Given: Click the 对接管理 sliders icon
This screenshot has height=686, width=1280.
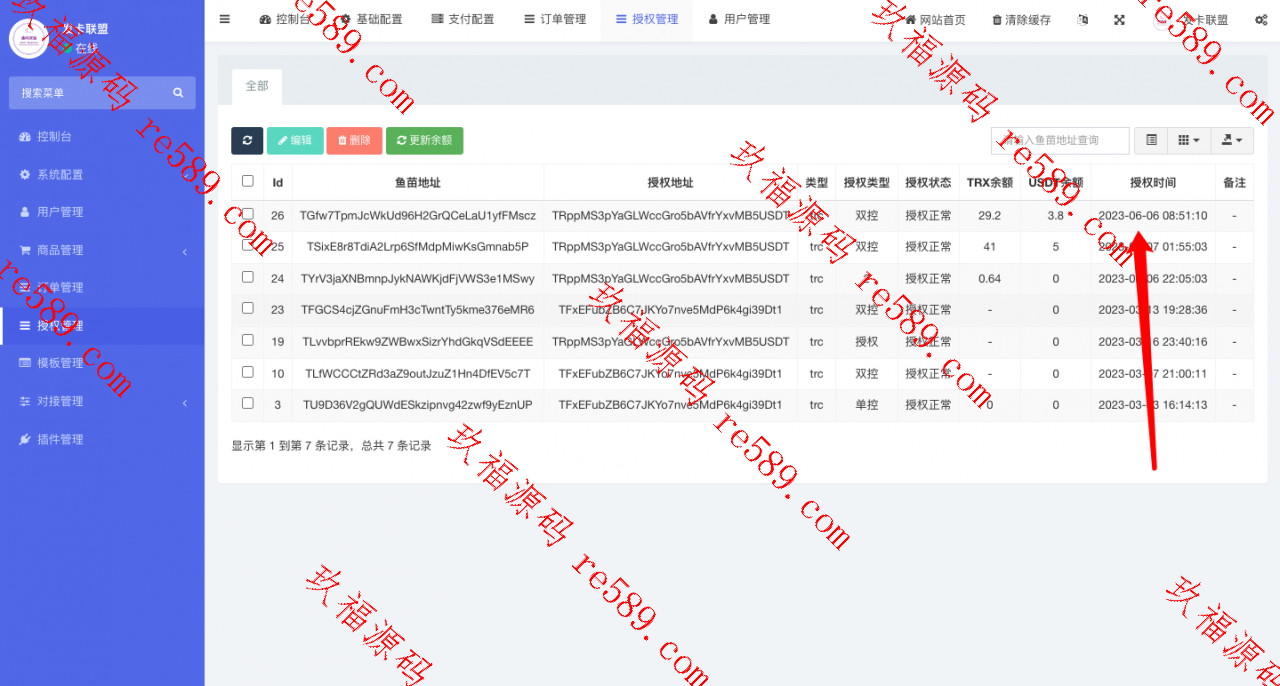Looking at the screenshot, I should [25, 401].
